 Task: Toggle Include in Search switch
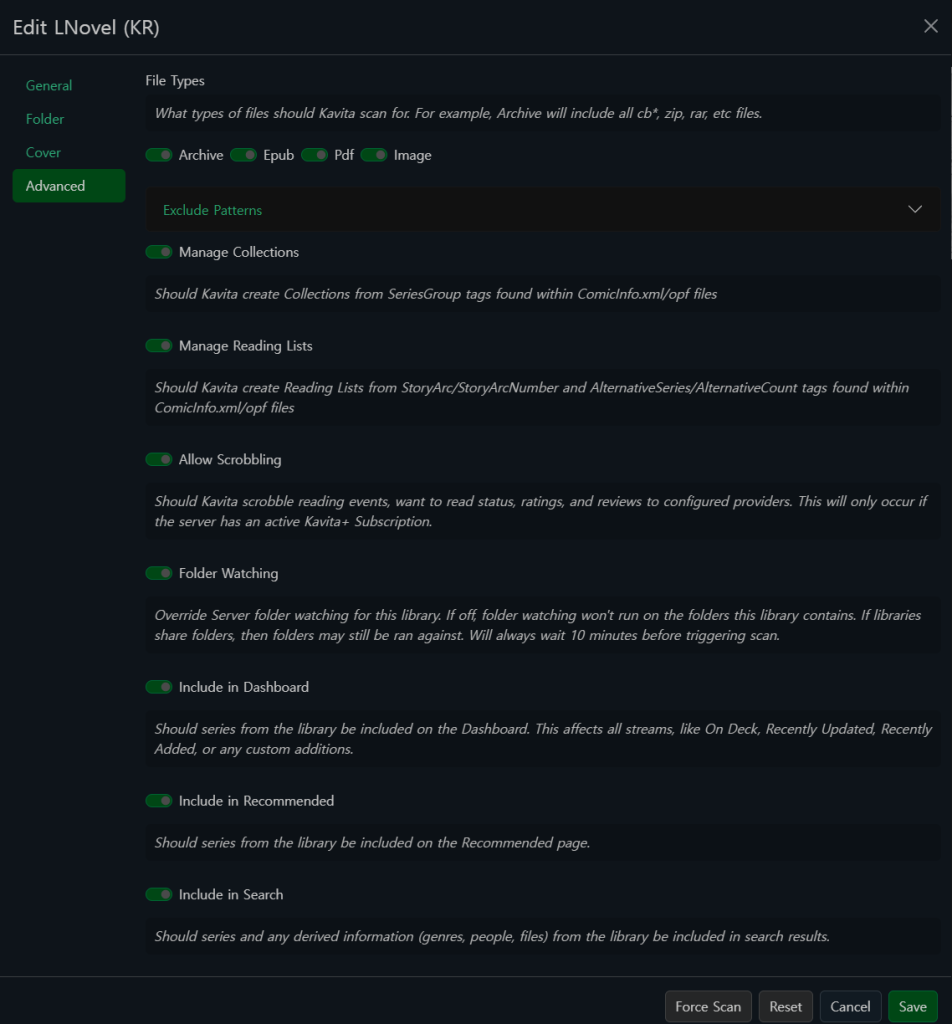pos(159,895)
